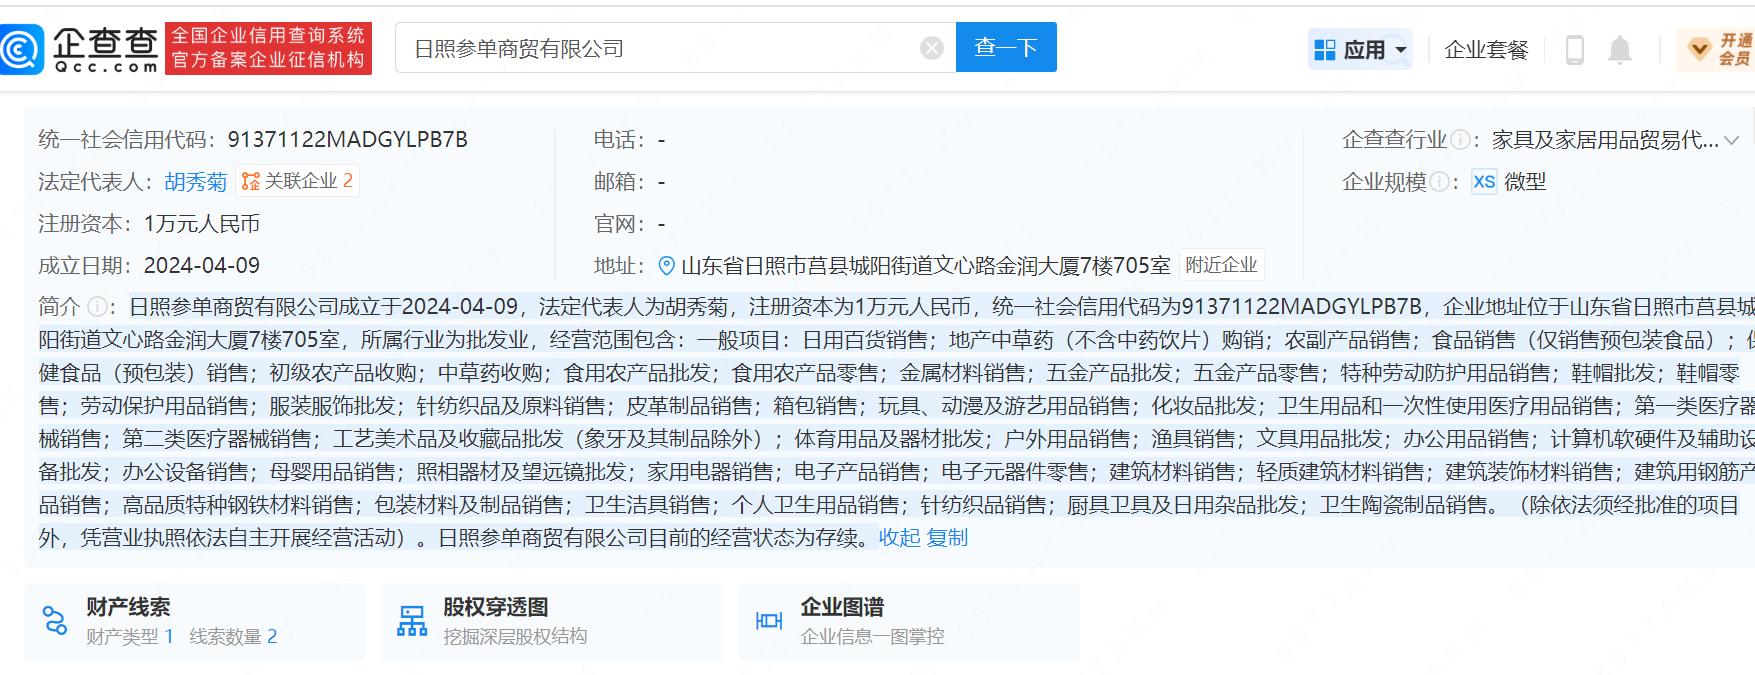
Task: Expand the 家具及家居用品贸易代 industry chevron
Action: click(1731, 140)
